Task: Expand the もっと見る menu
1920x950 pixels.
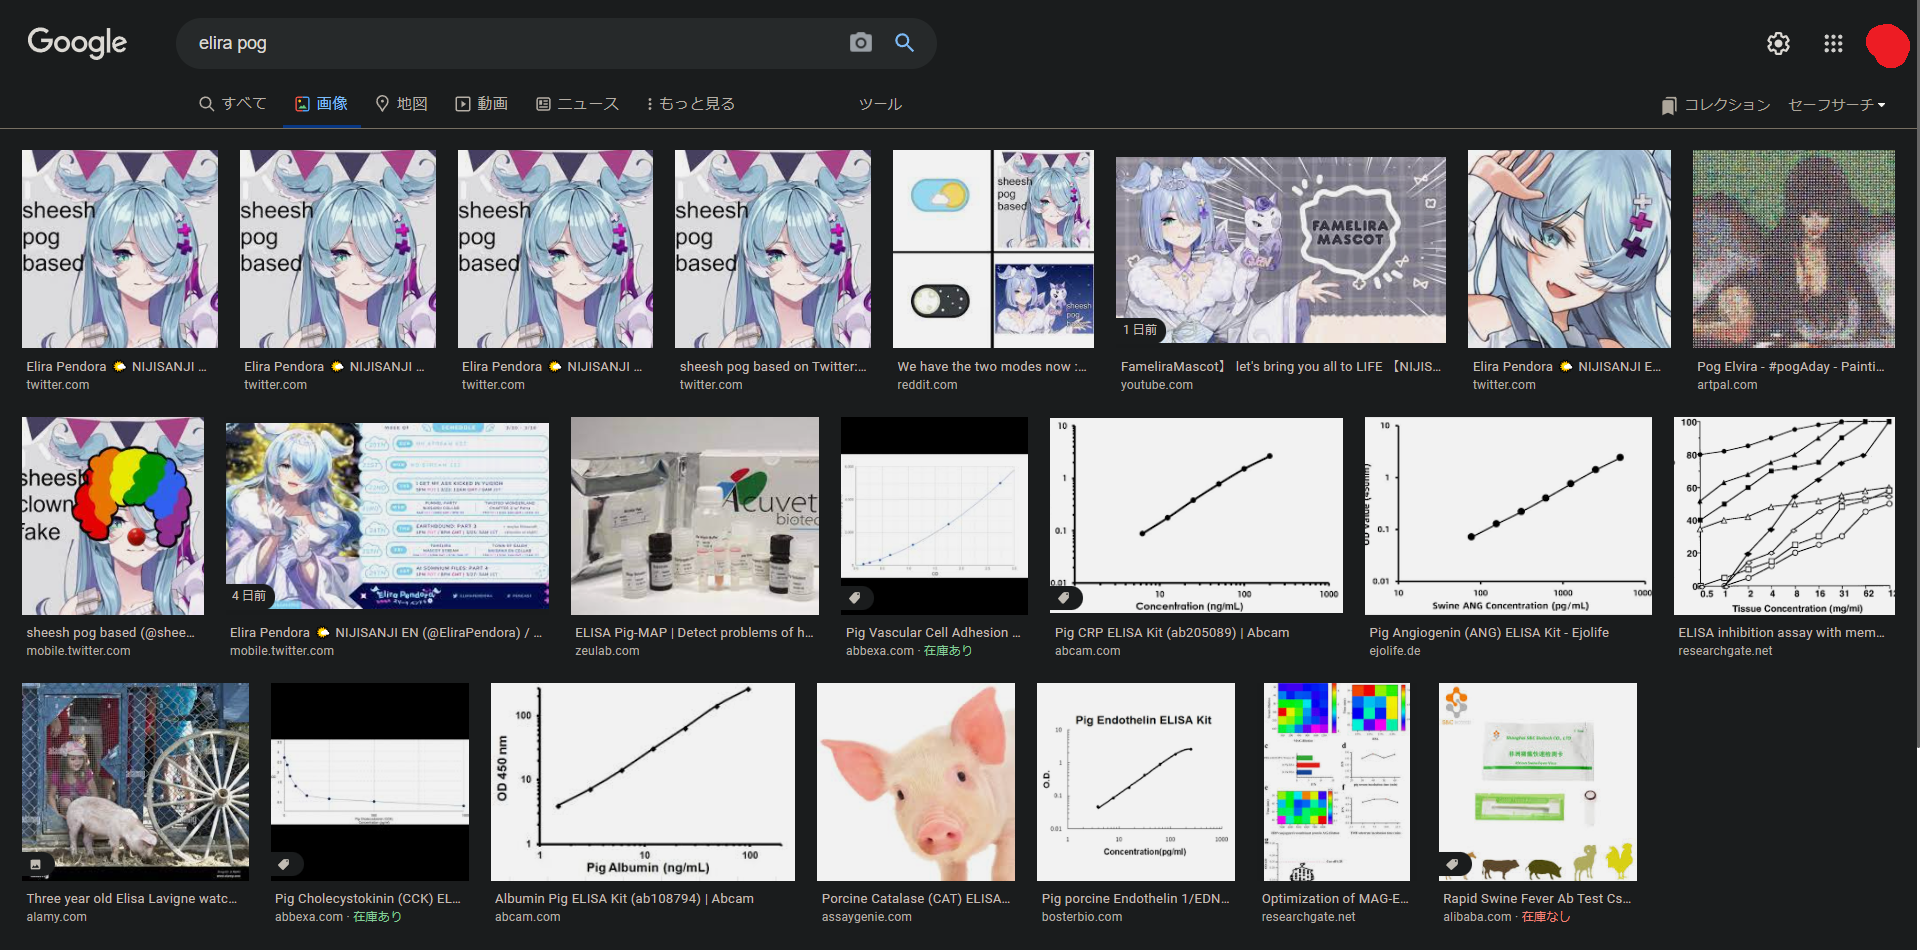Action: [x=690, y=104]
